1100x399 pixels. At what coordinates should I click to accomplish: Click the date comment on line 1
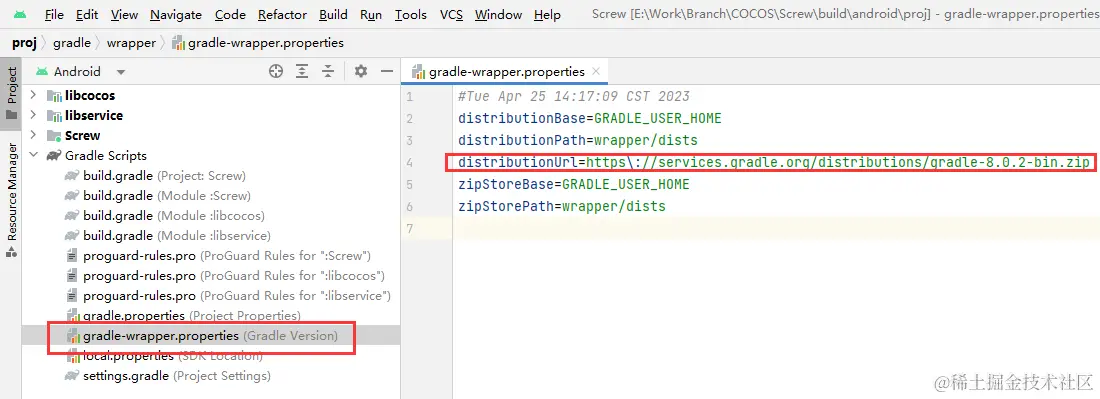[574, 97]
